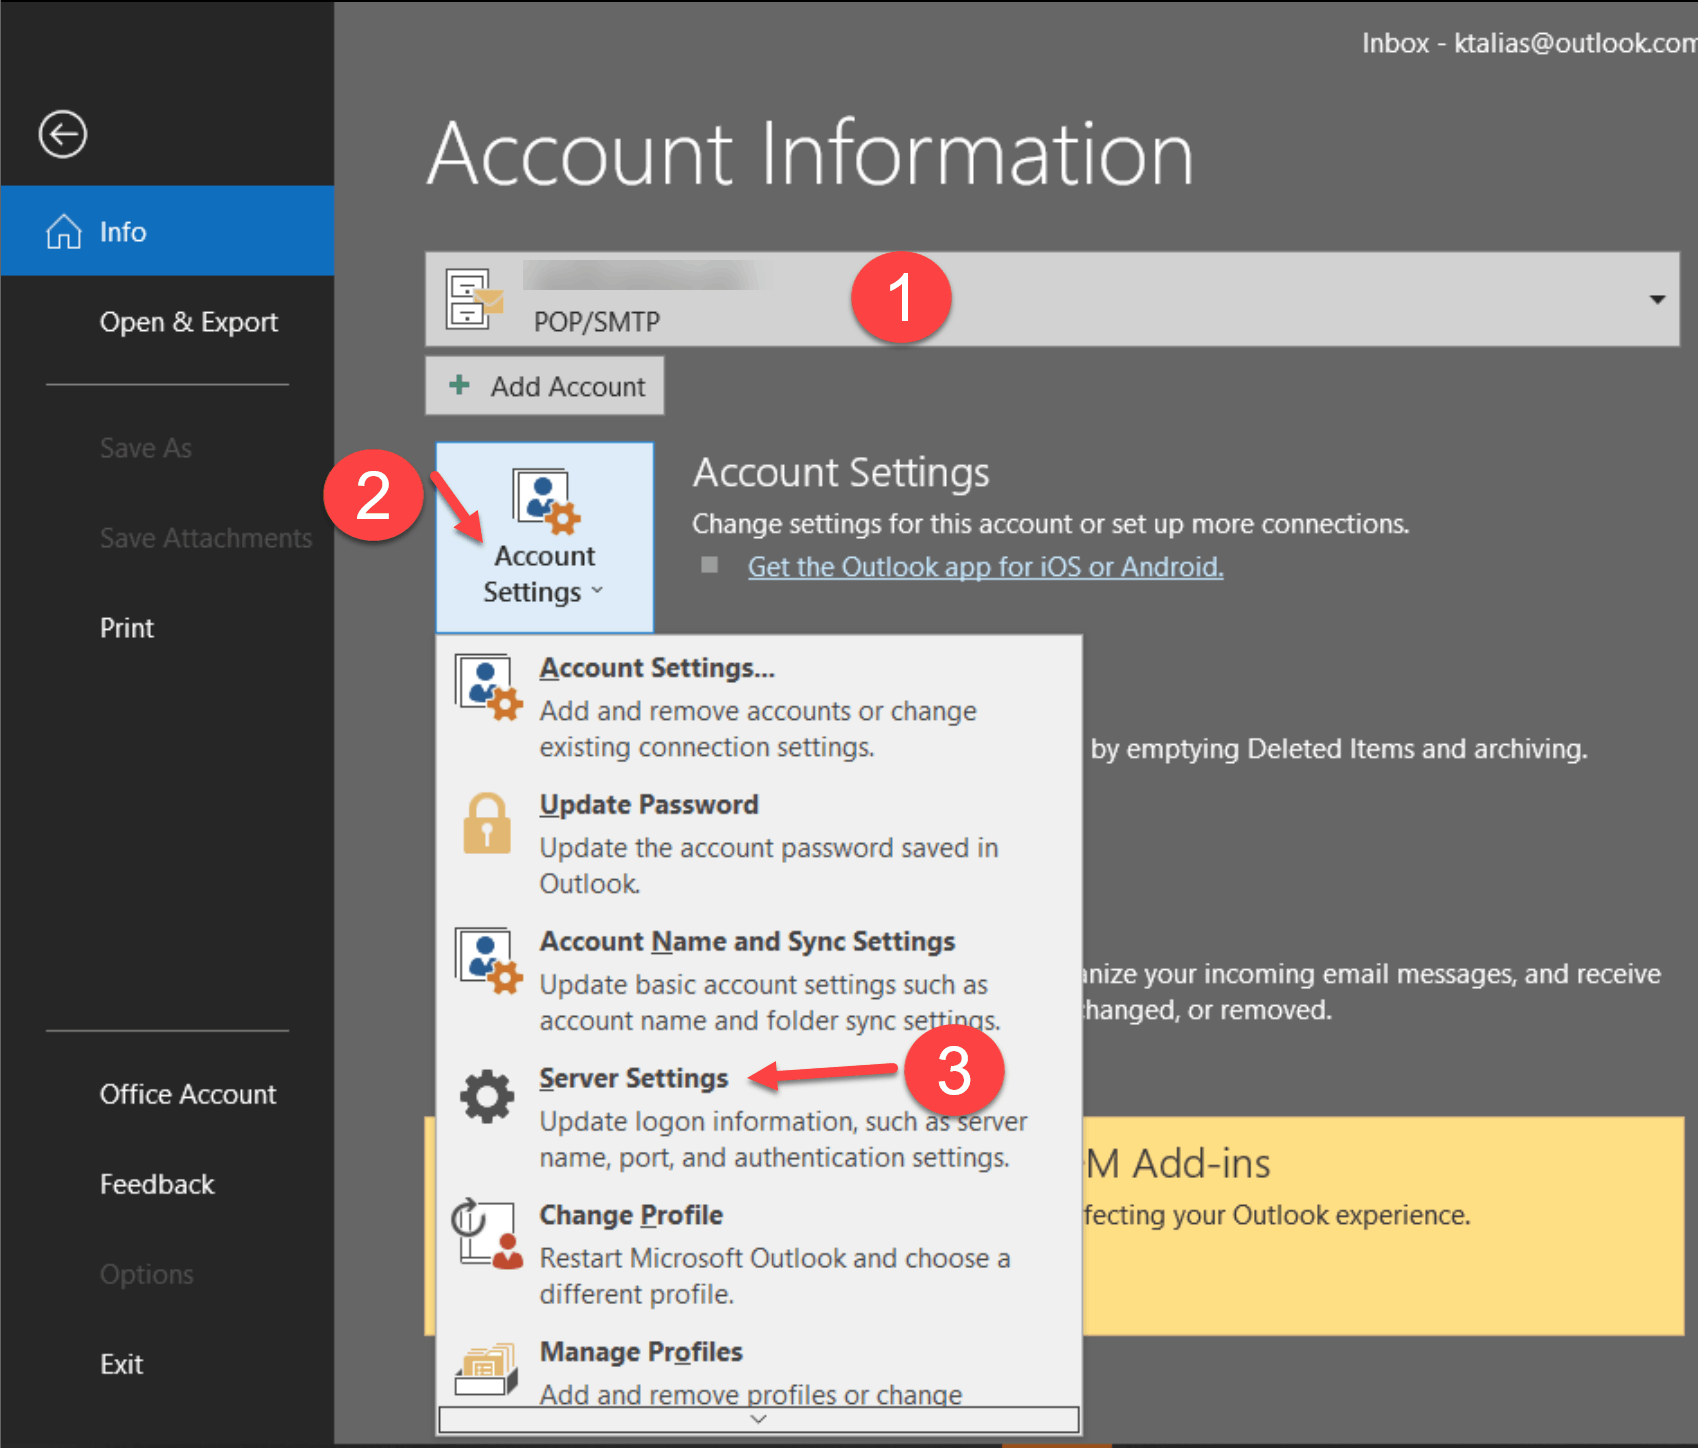
Task: Choose Save As in the sidebar
Action: click(x=146, y=448)
